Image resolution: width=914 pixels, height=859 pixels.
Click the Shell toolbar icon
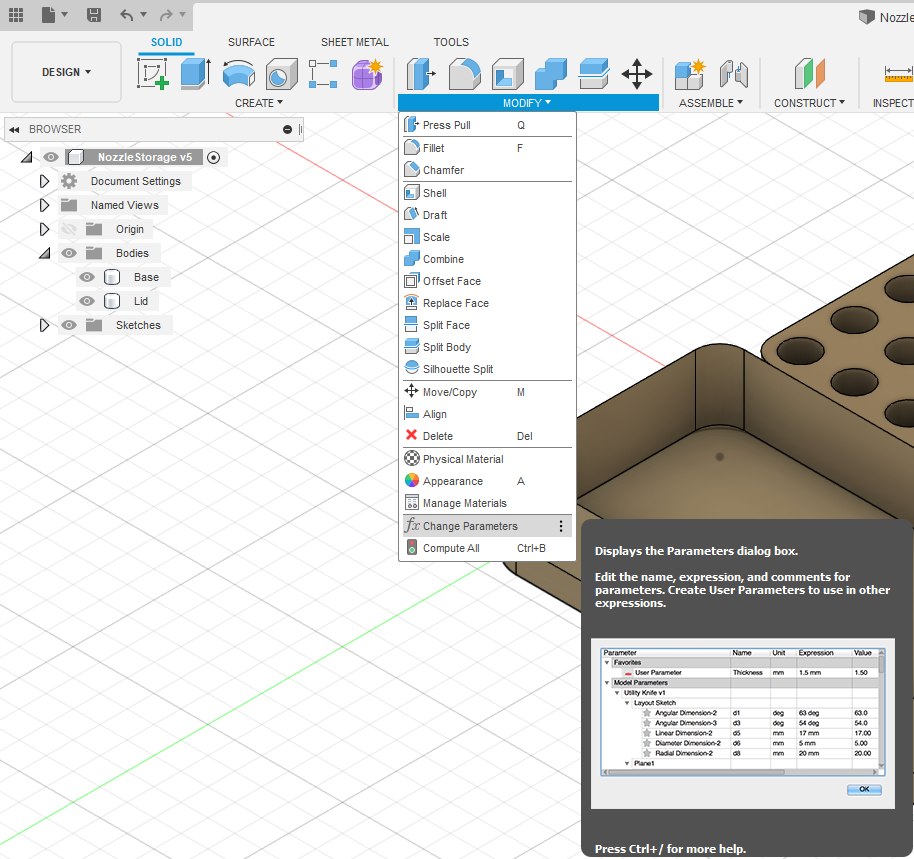pos(508,74)
